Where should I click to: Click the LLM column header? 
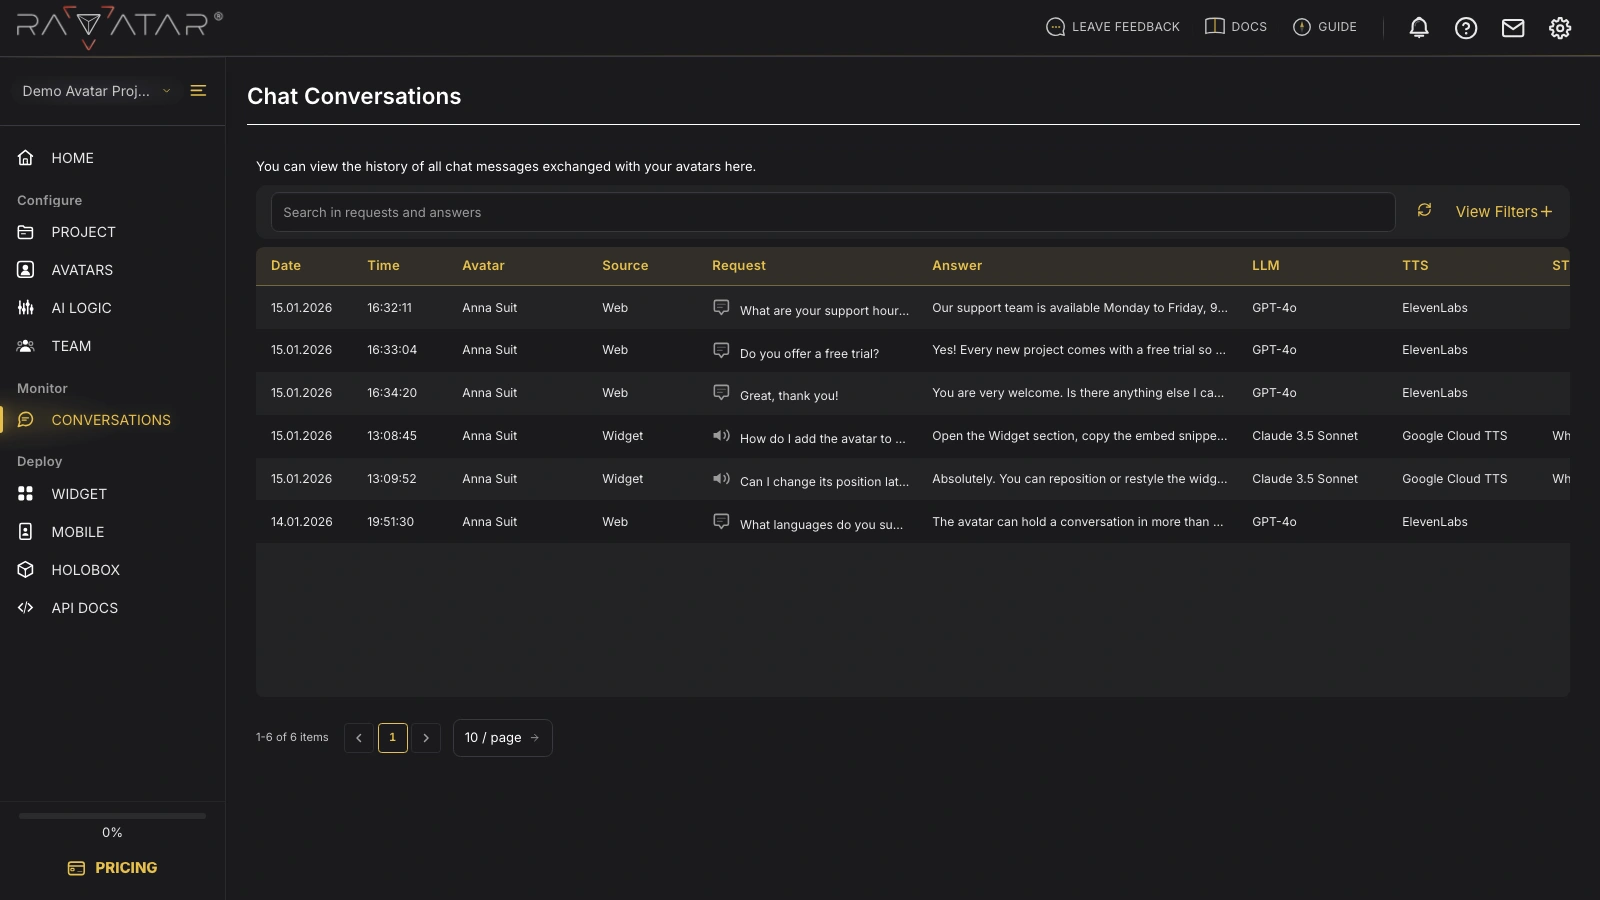pyautogui.click(x=1266, y=265)
